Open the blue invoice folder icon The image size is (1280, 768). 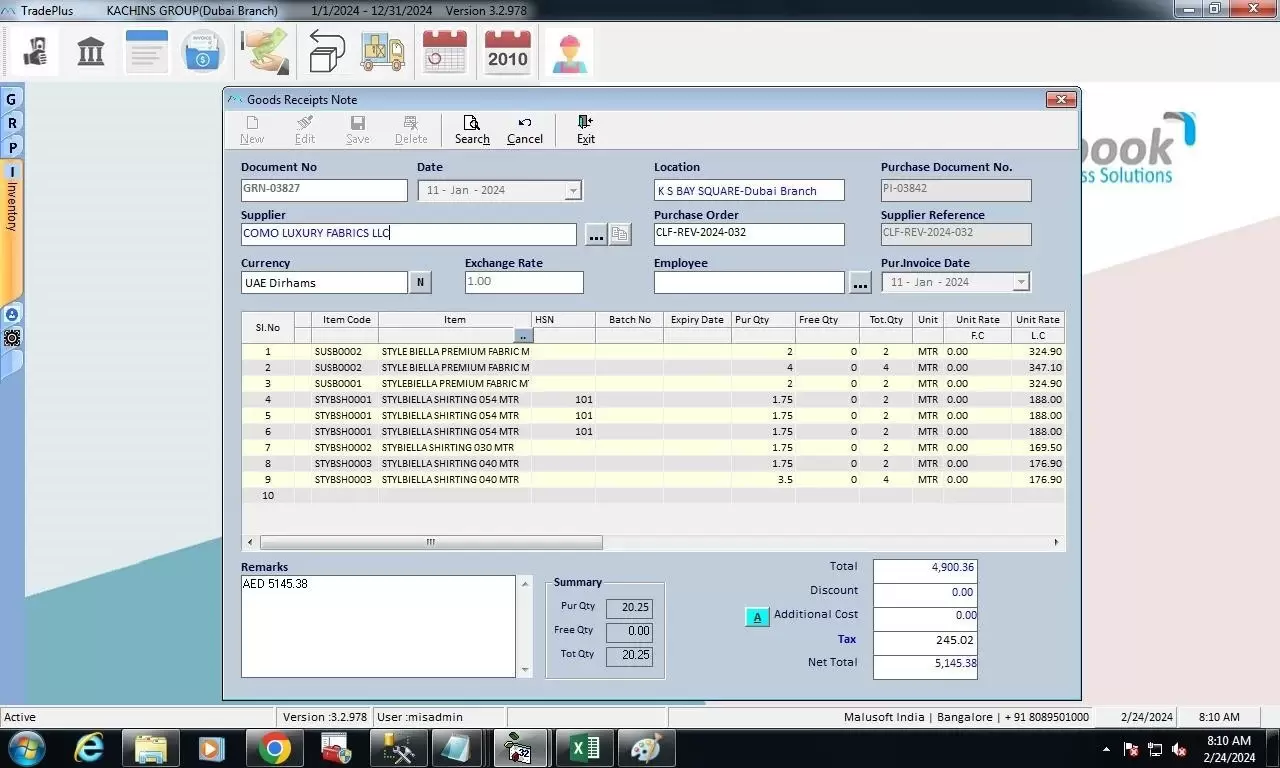click(203, 51)
